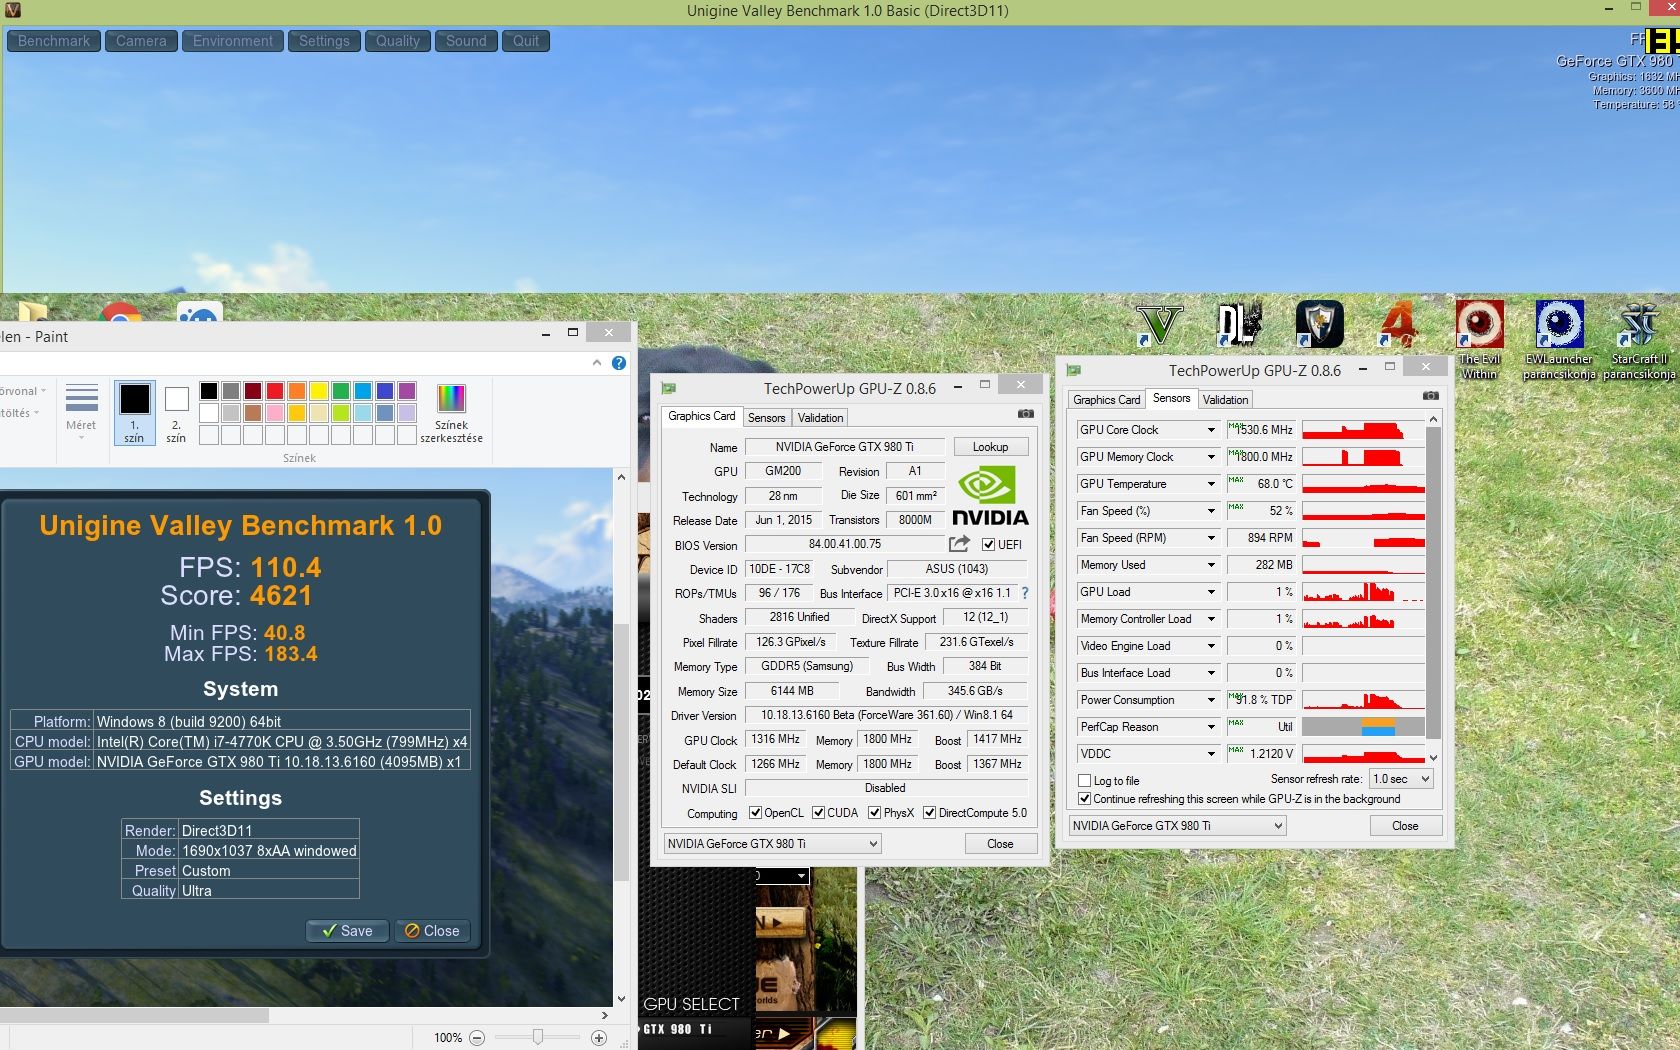Toggle the OpenCL checkbox
1680x1050 pixels.
[x=755, y=813]
